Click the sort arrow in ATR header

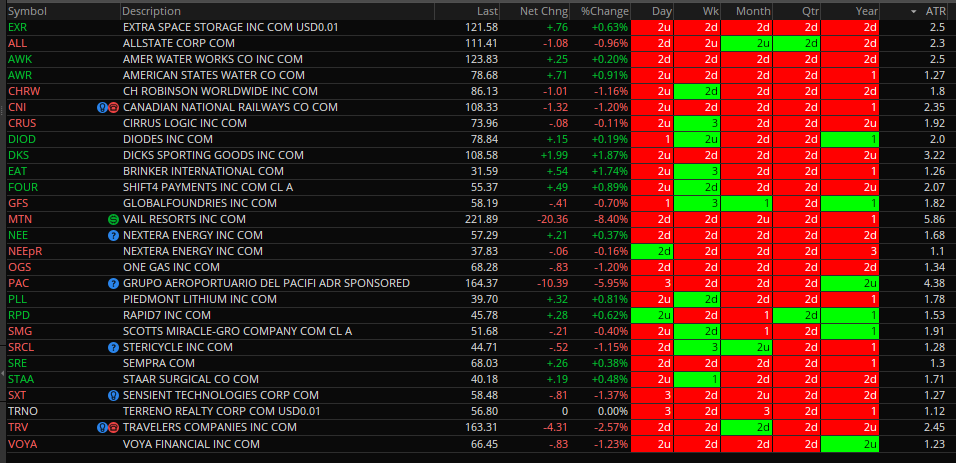913,12
